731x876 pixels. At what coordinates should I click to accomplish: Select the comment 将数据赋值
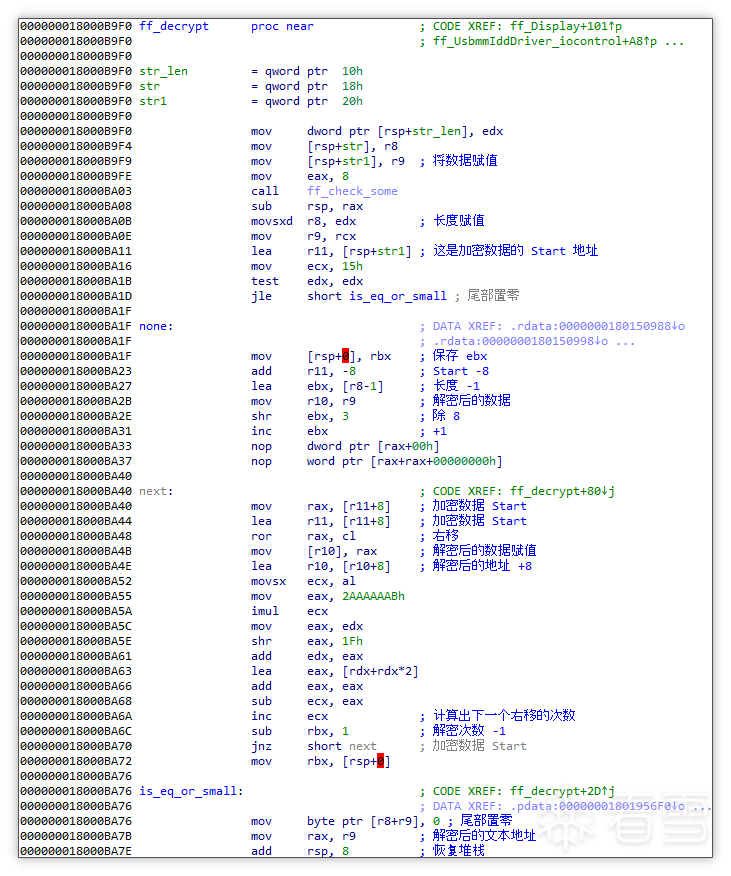tap(465, 161)
